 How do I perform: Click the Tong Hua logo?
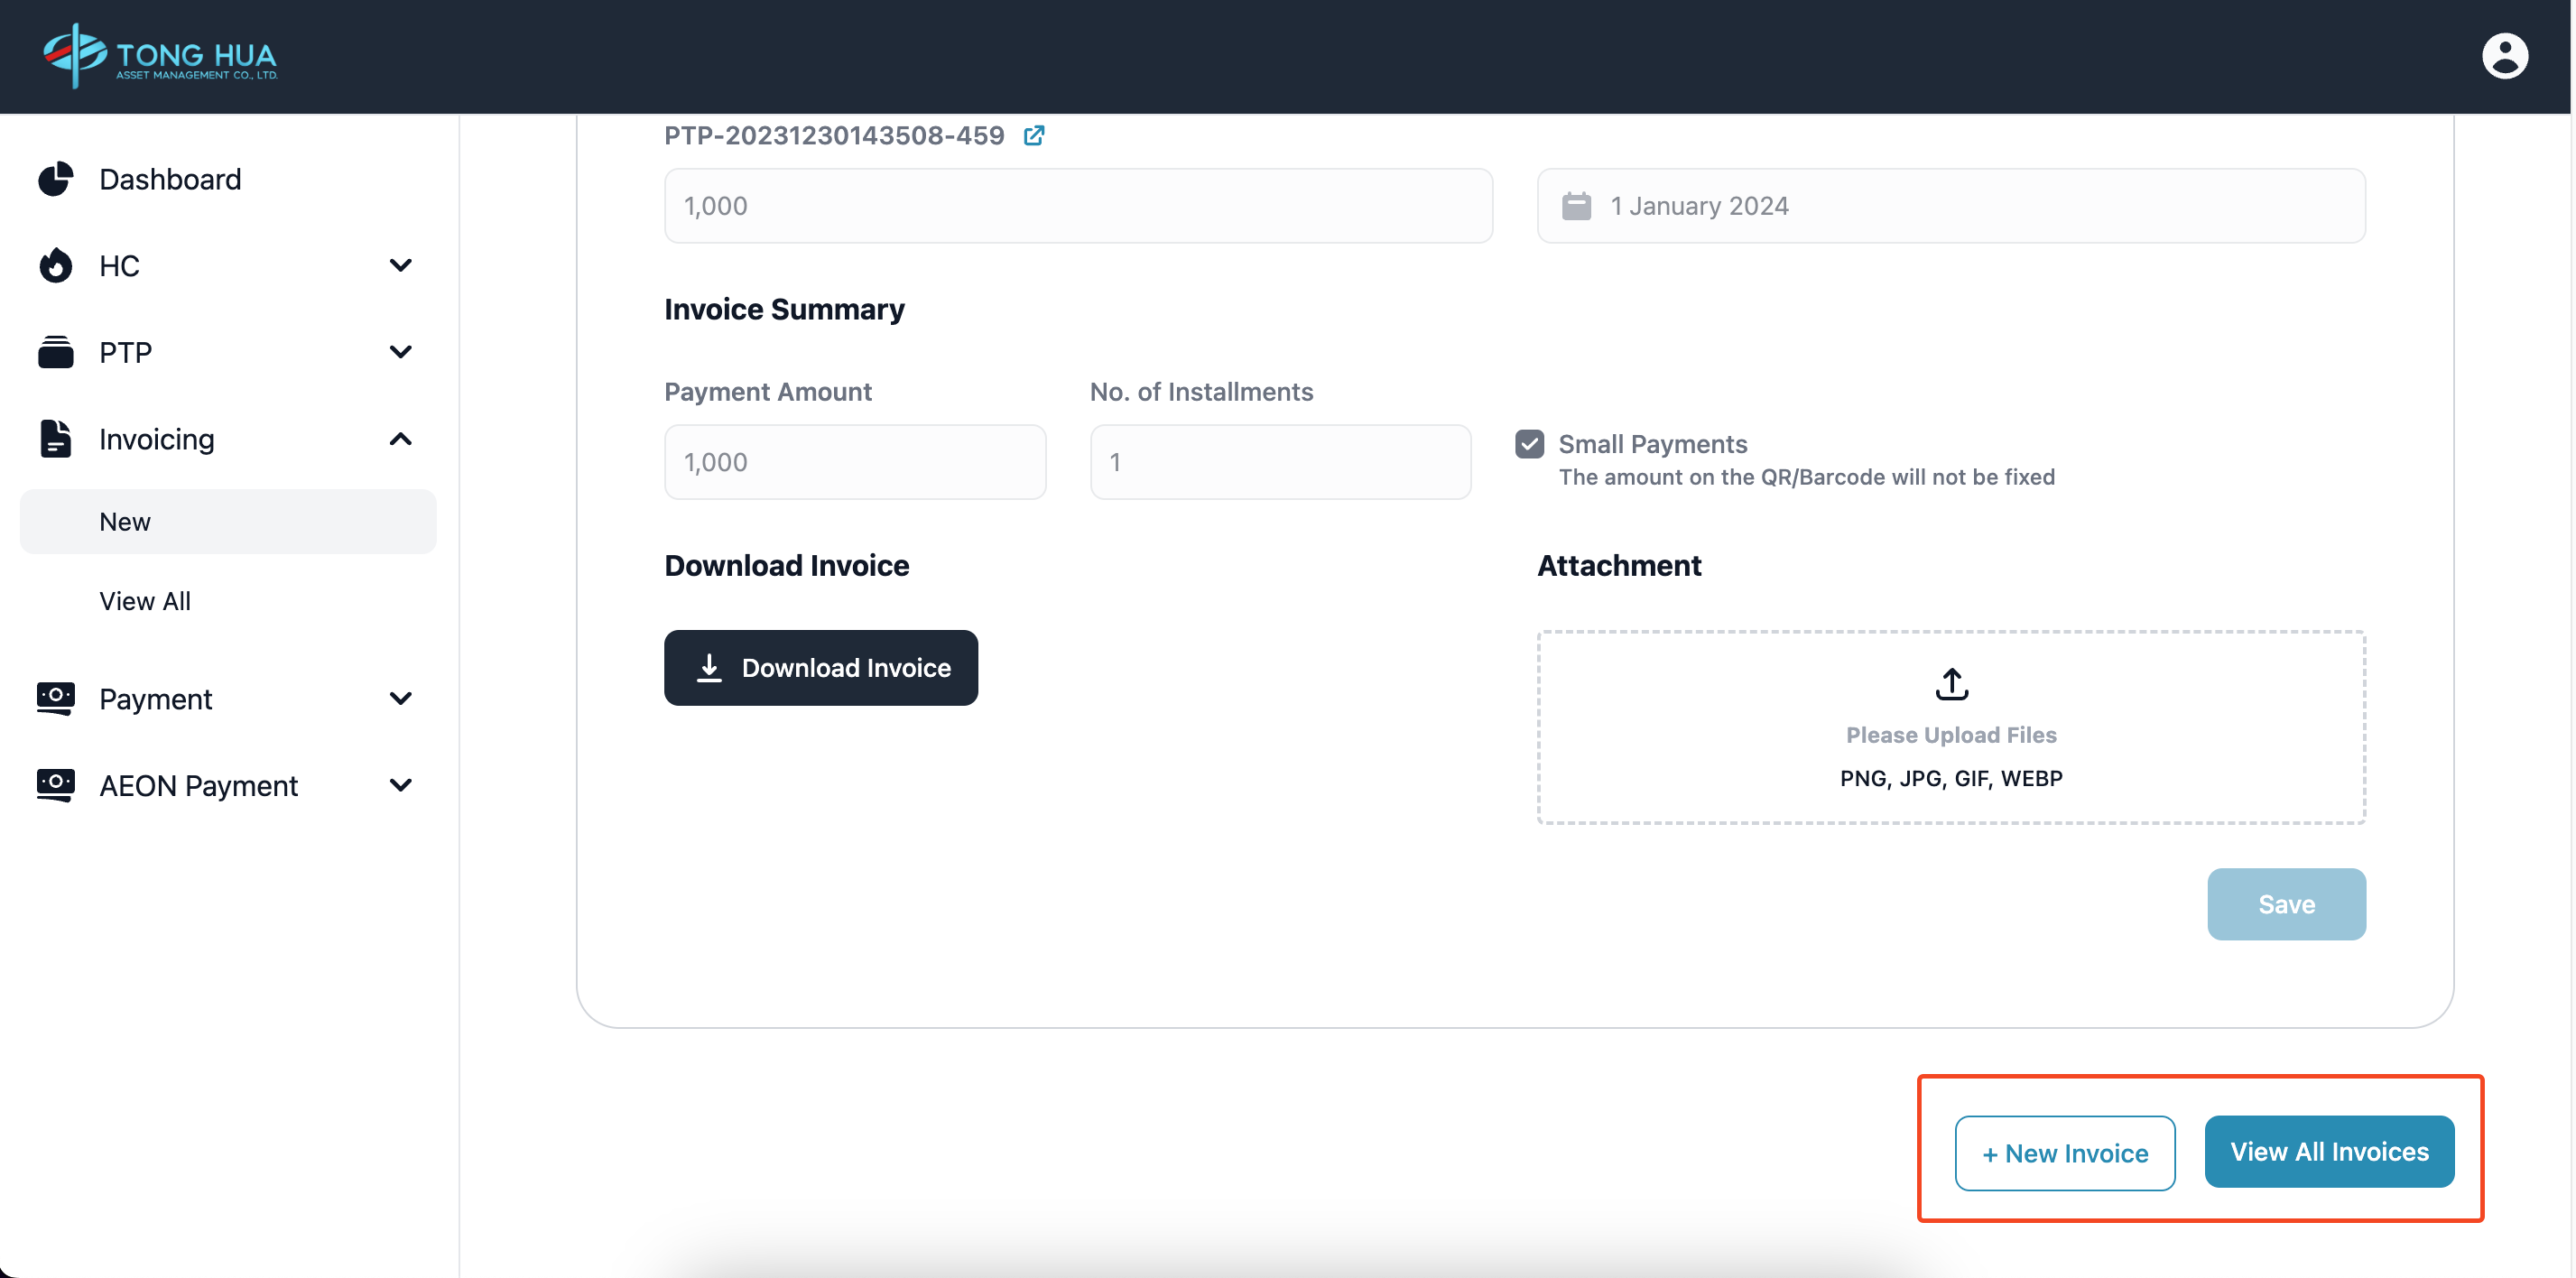pos(160,56)
